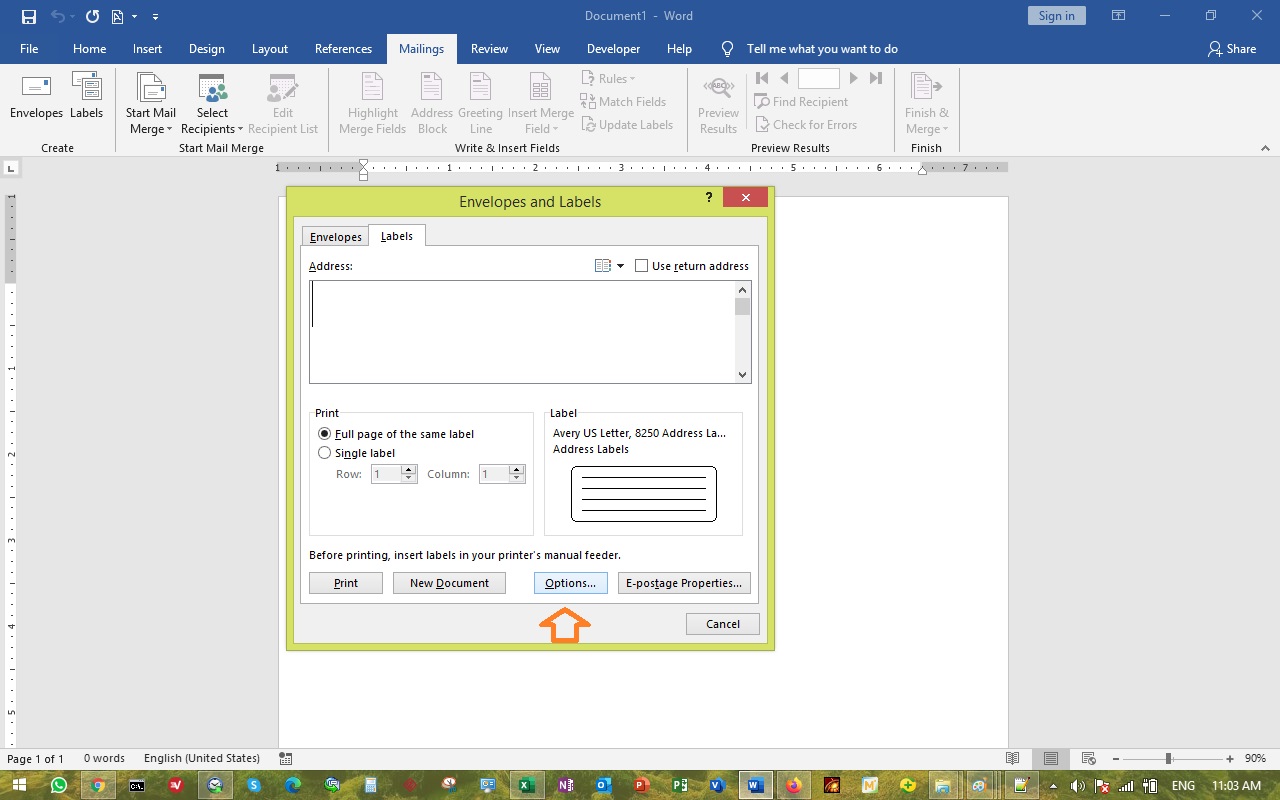
Task: Collapse the ribbon with the chevron
Action: 1265,148
